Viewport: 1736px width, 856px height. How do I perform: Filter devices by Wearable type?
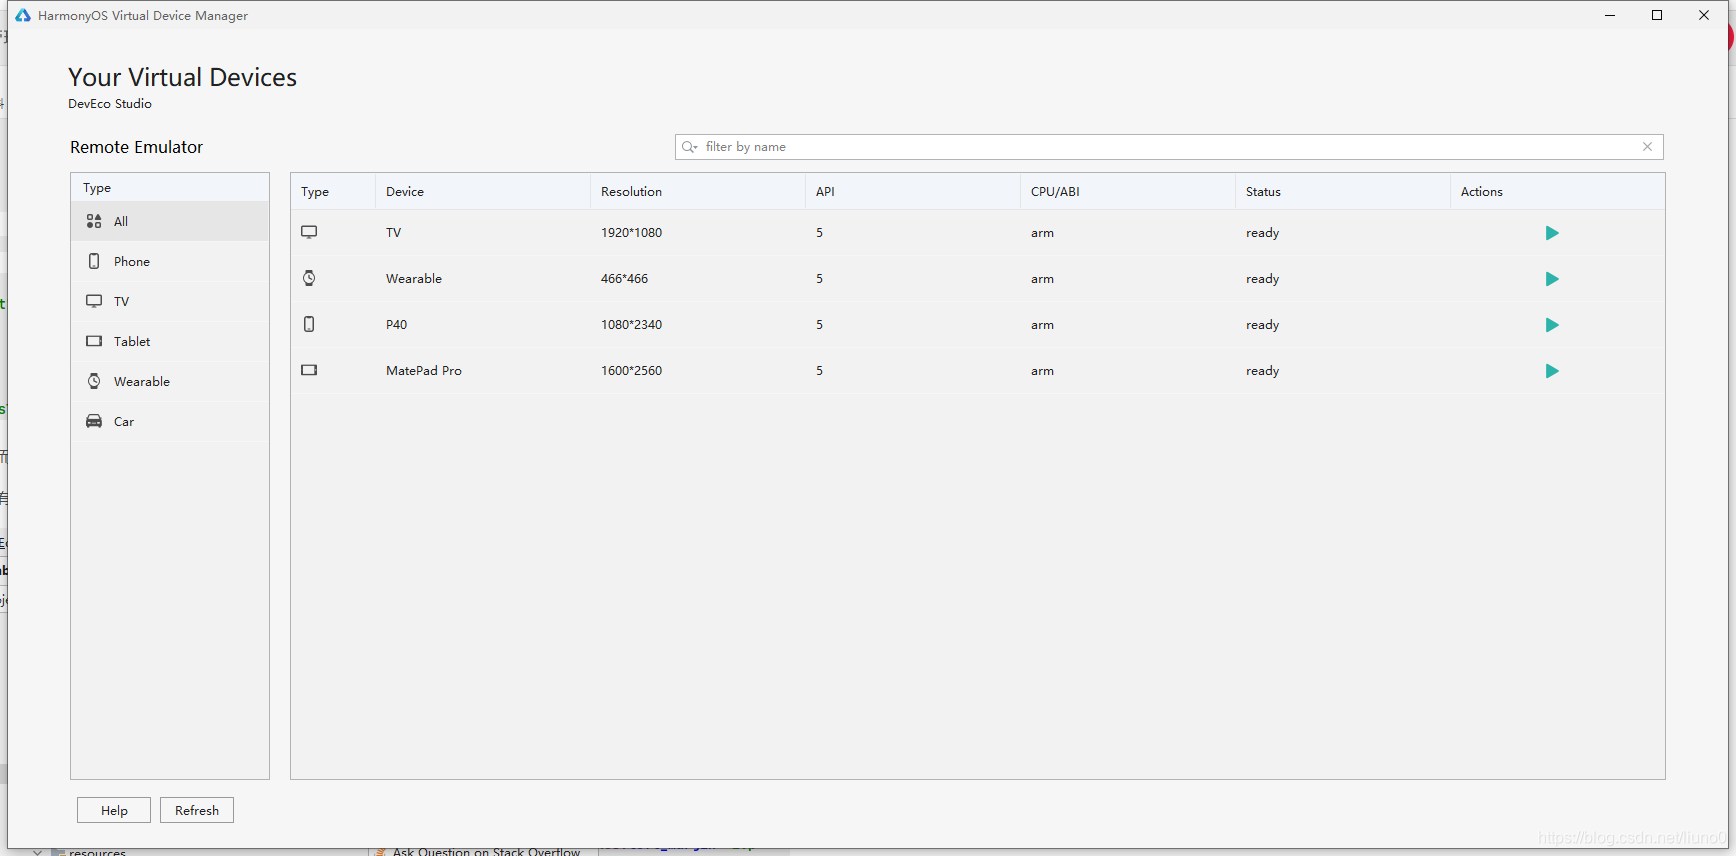[170, 381]
